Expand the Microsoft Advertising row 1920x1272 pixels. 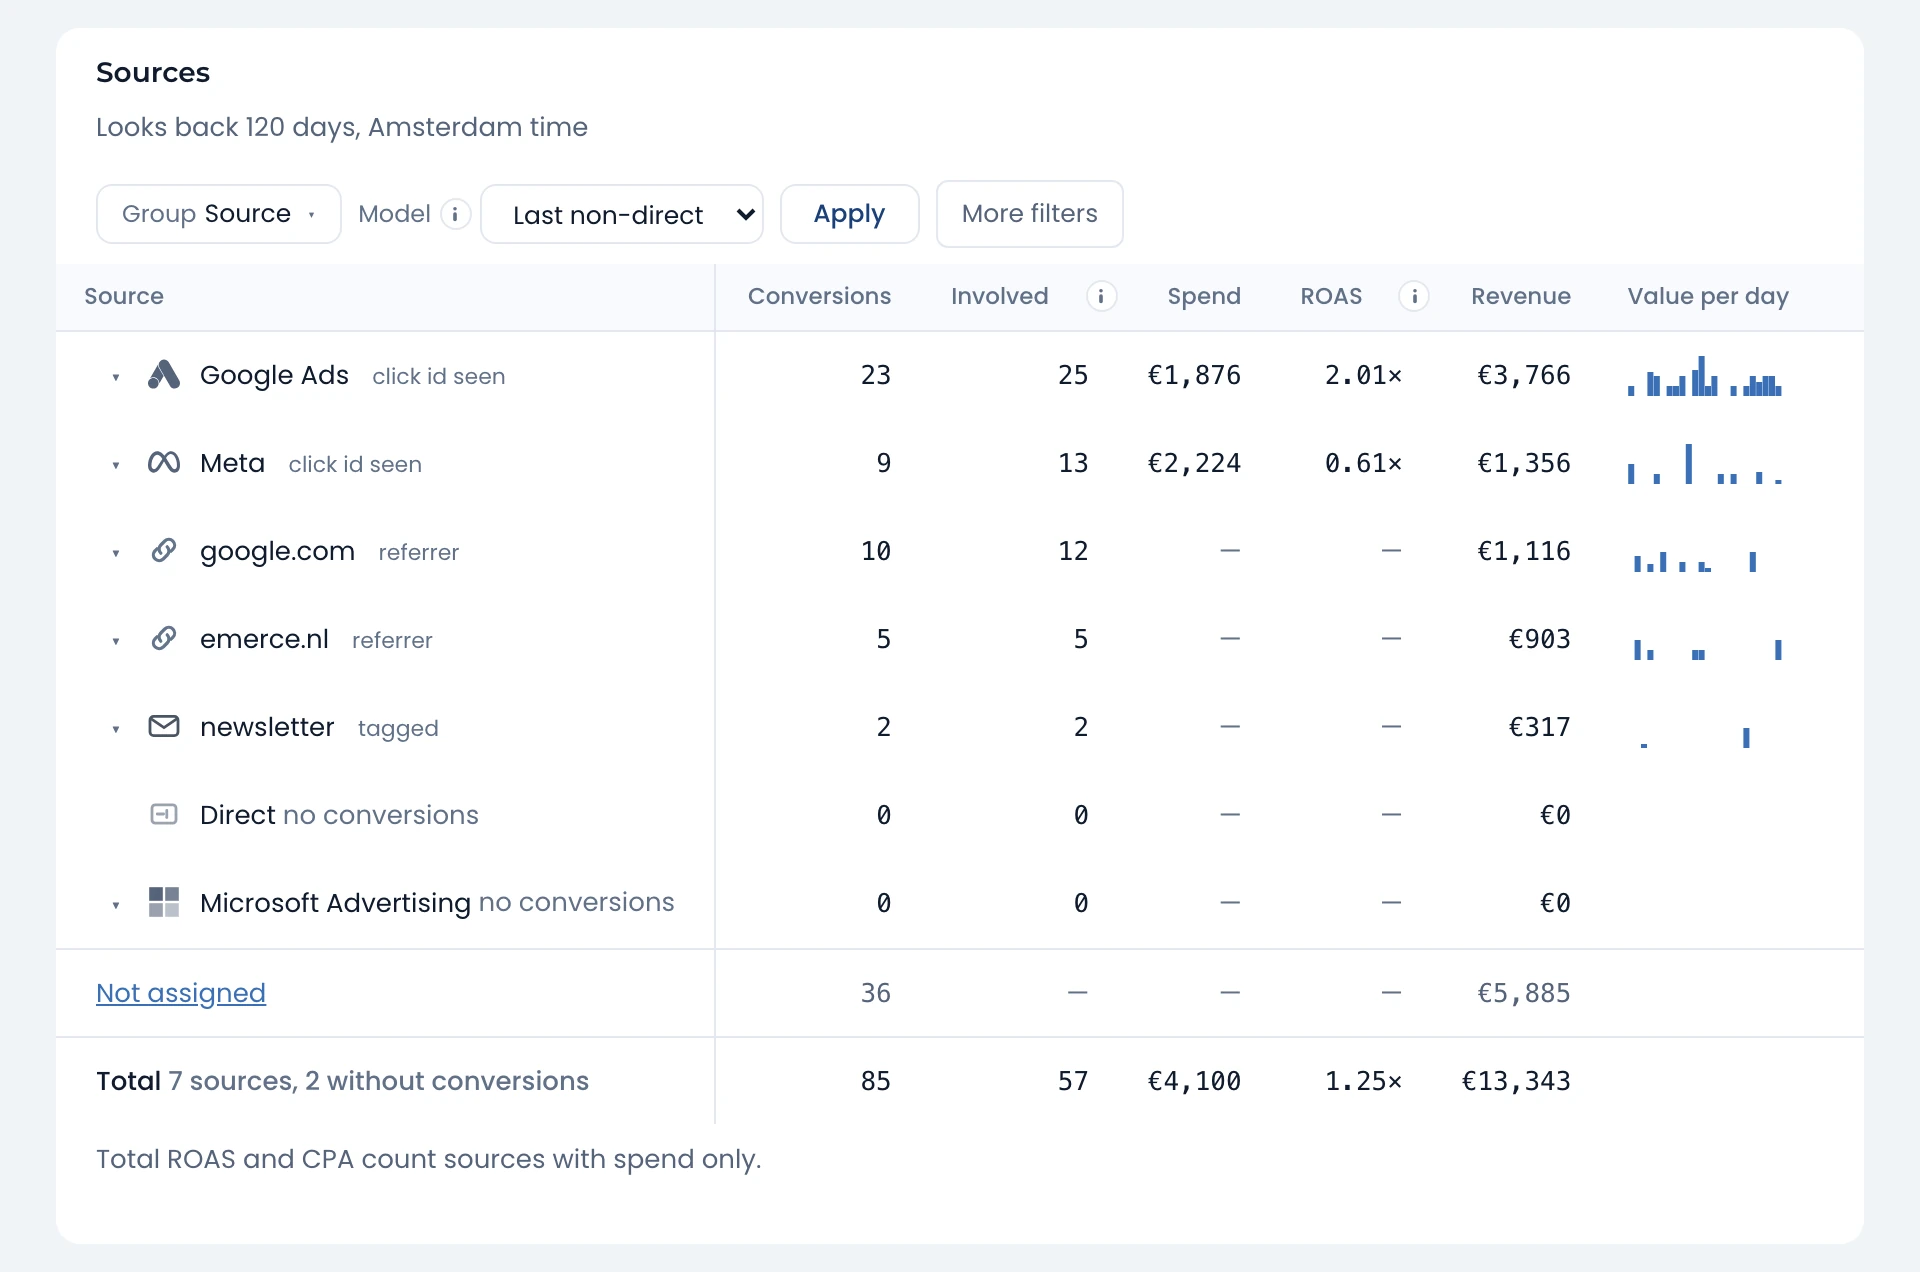click(116, 905)
